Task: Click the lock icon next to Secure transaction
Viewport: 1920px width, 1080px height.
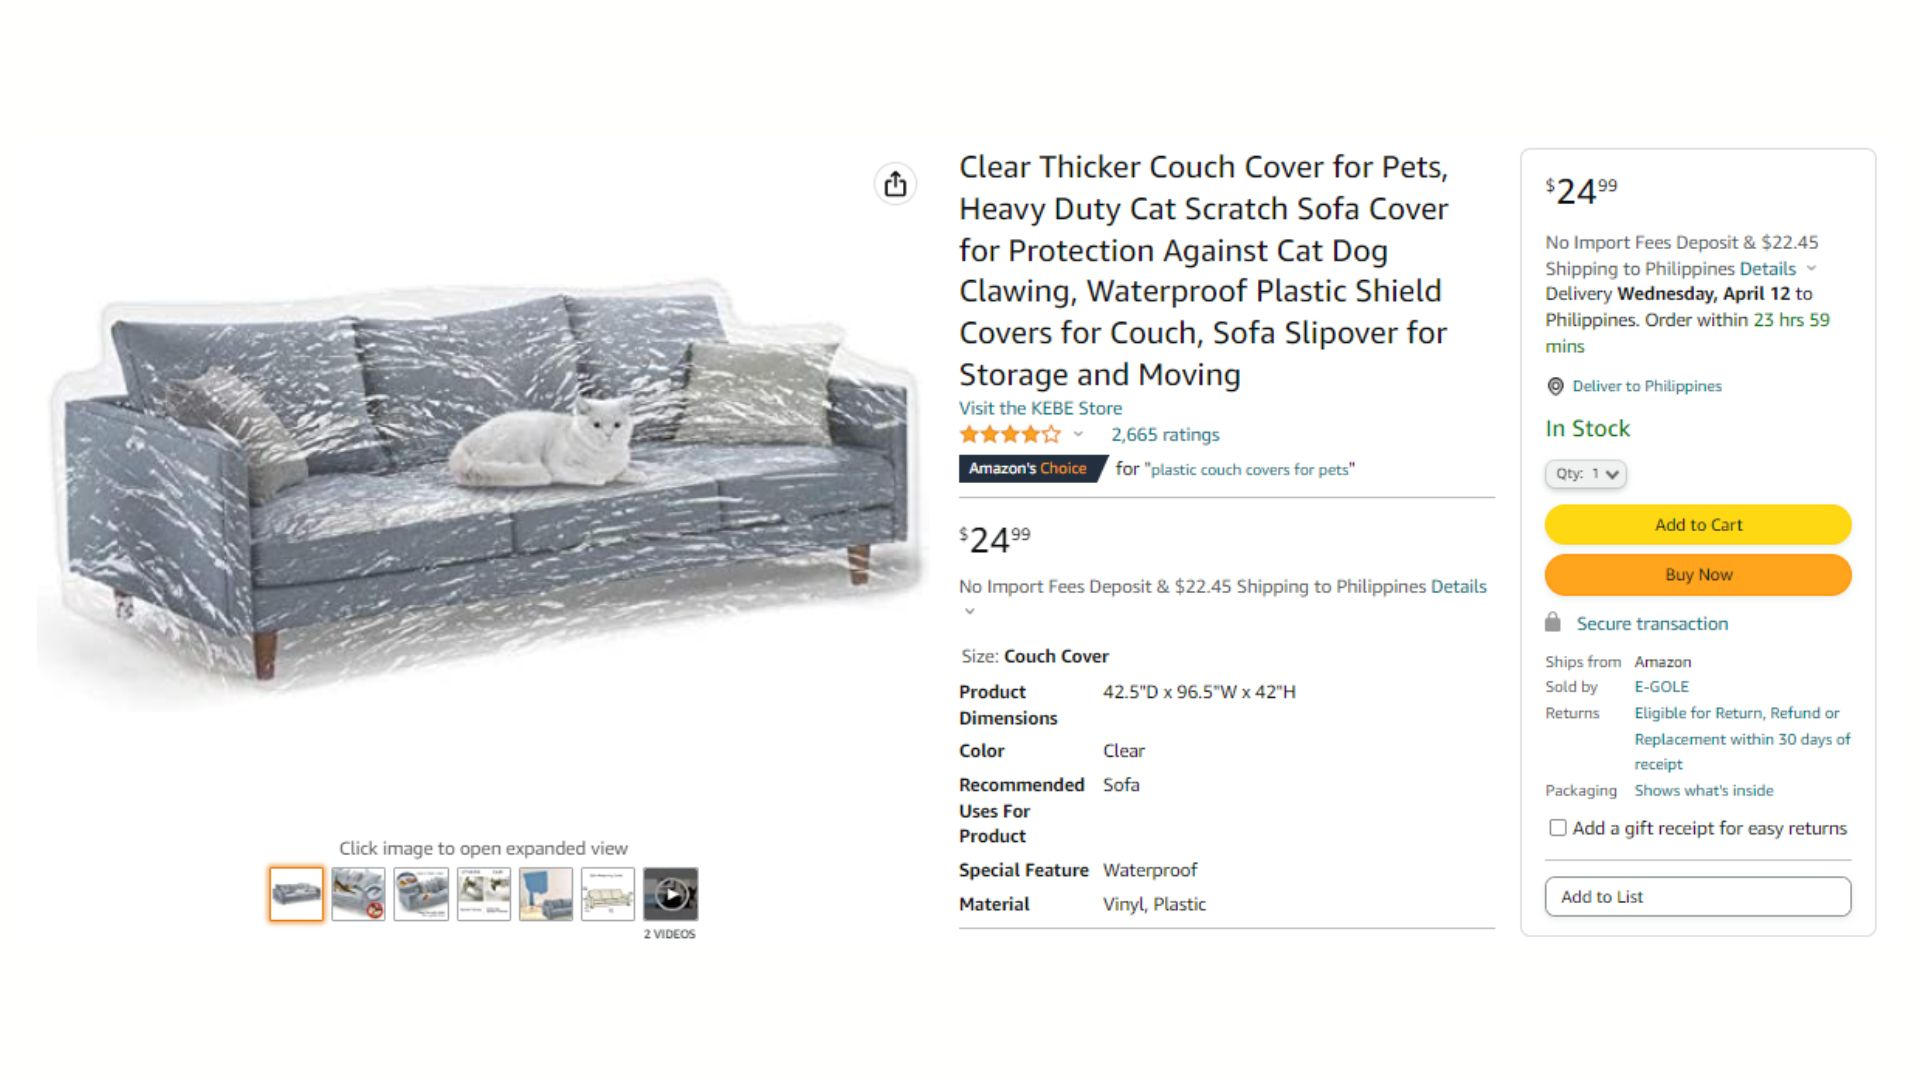Action: [x=1552, y=622]
